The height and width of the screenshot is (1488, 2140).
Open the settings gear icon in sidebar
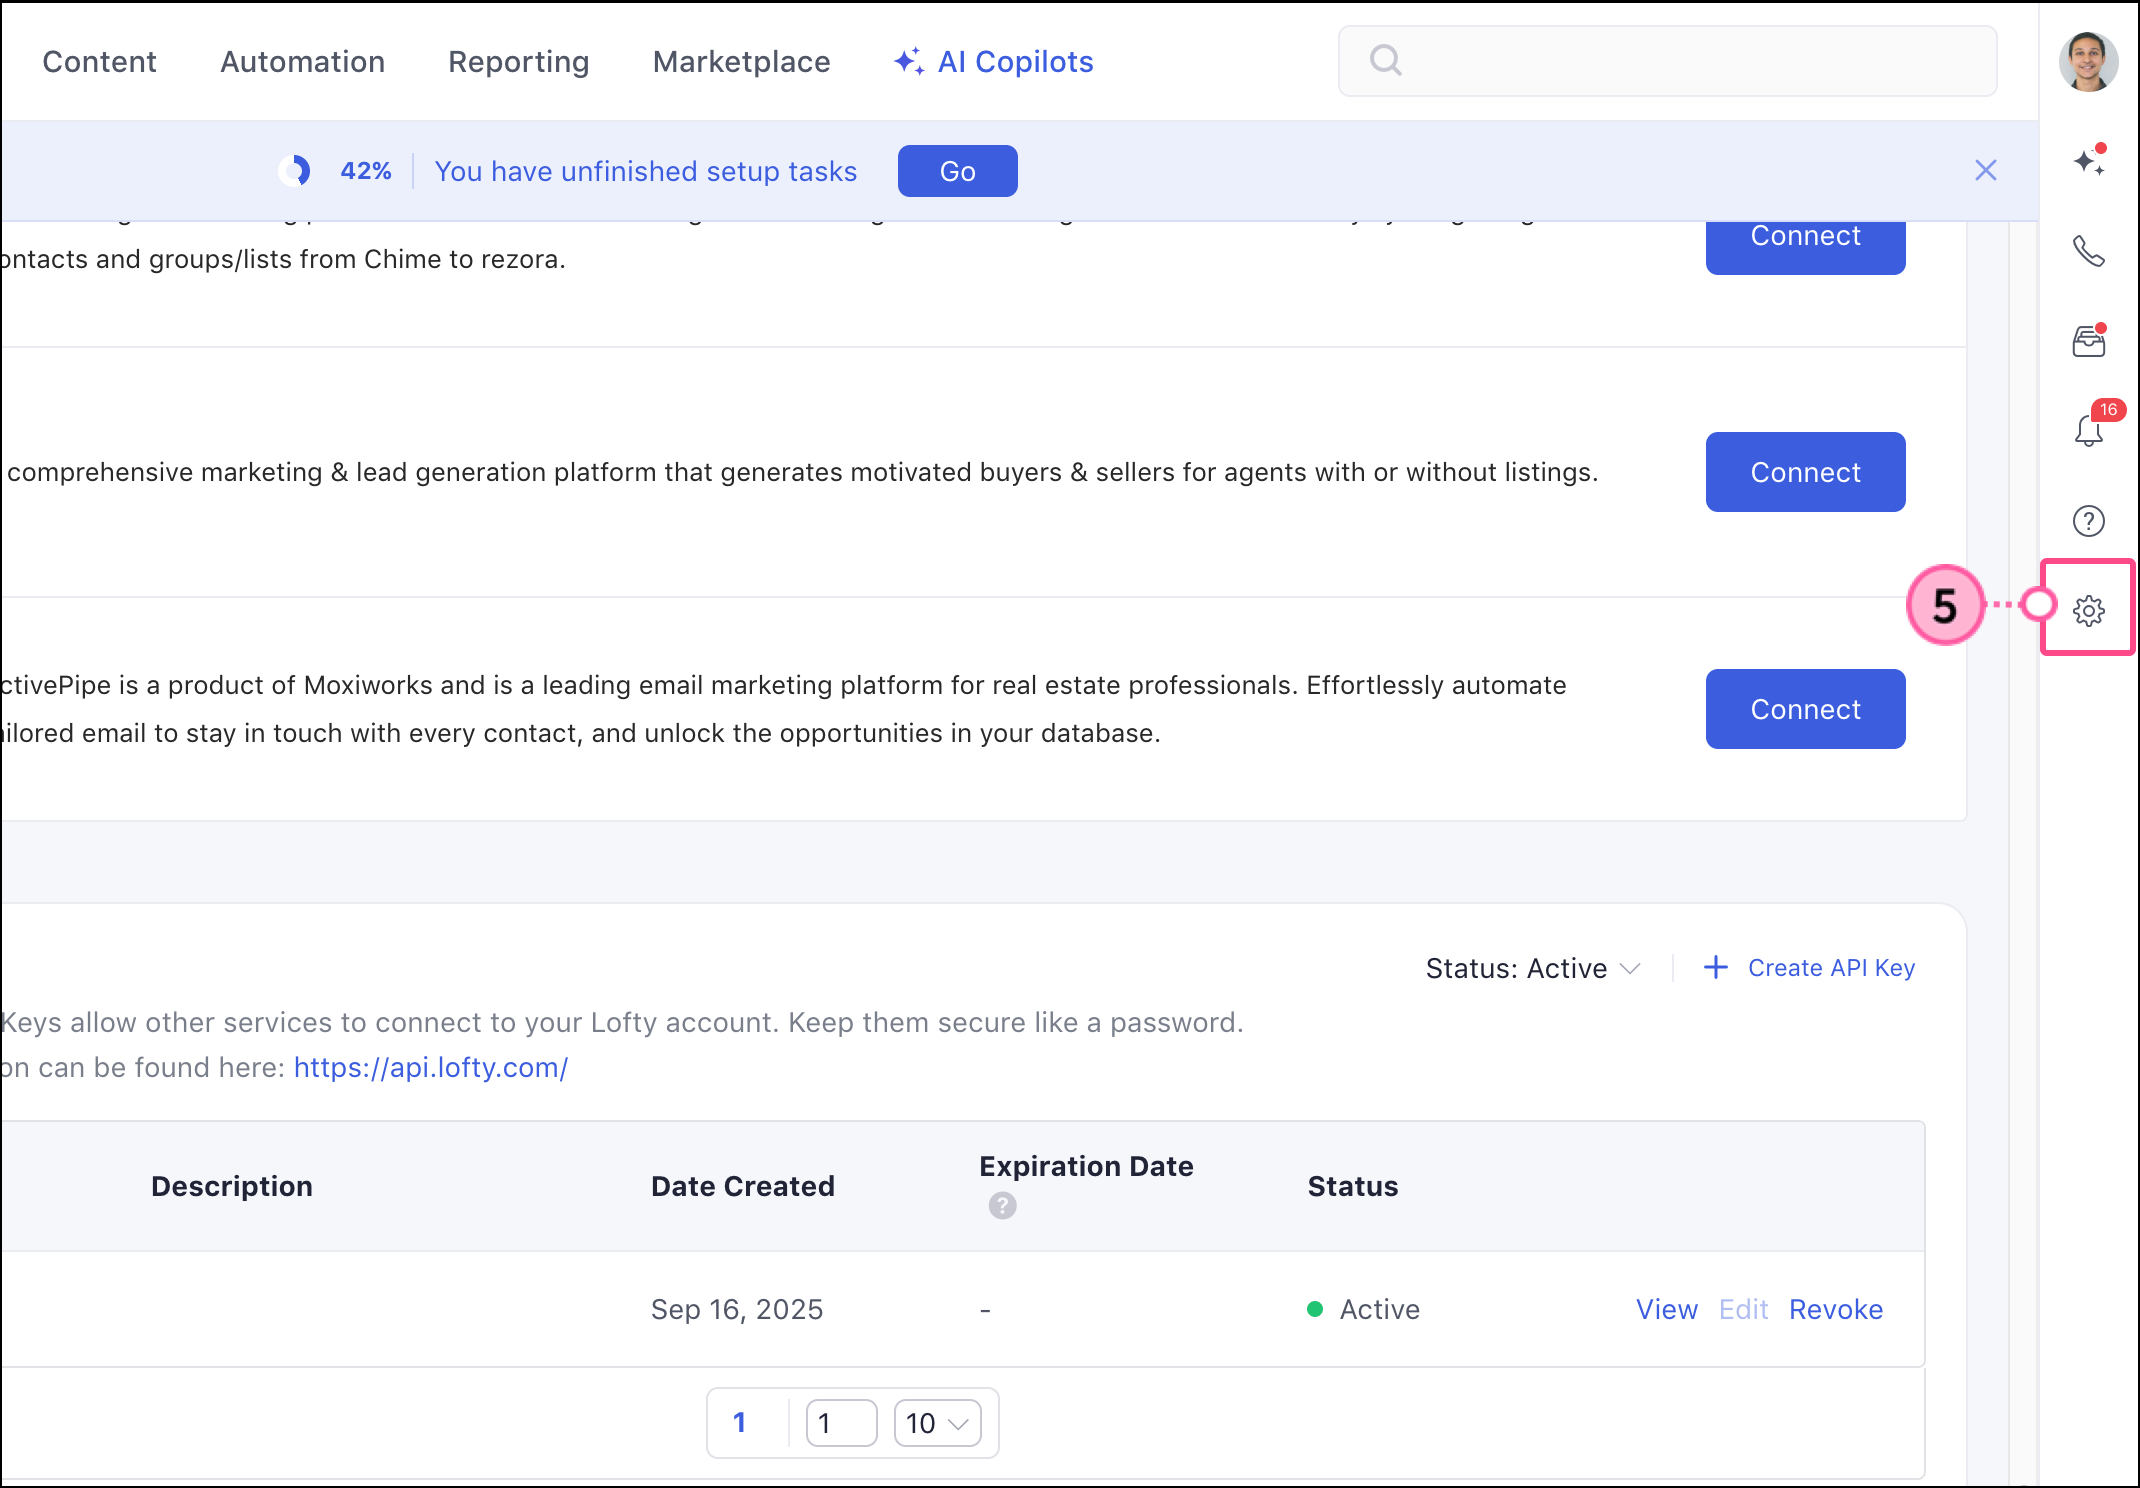[2088, 610]
